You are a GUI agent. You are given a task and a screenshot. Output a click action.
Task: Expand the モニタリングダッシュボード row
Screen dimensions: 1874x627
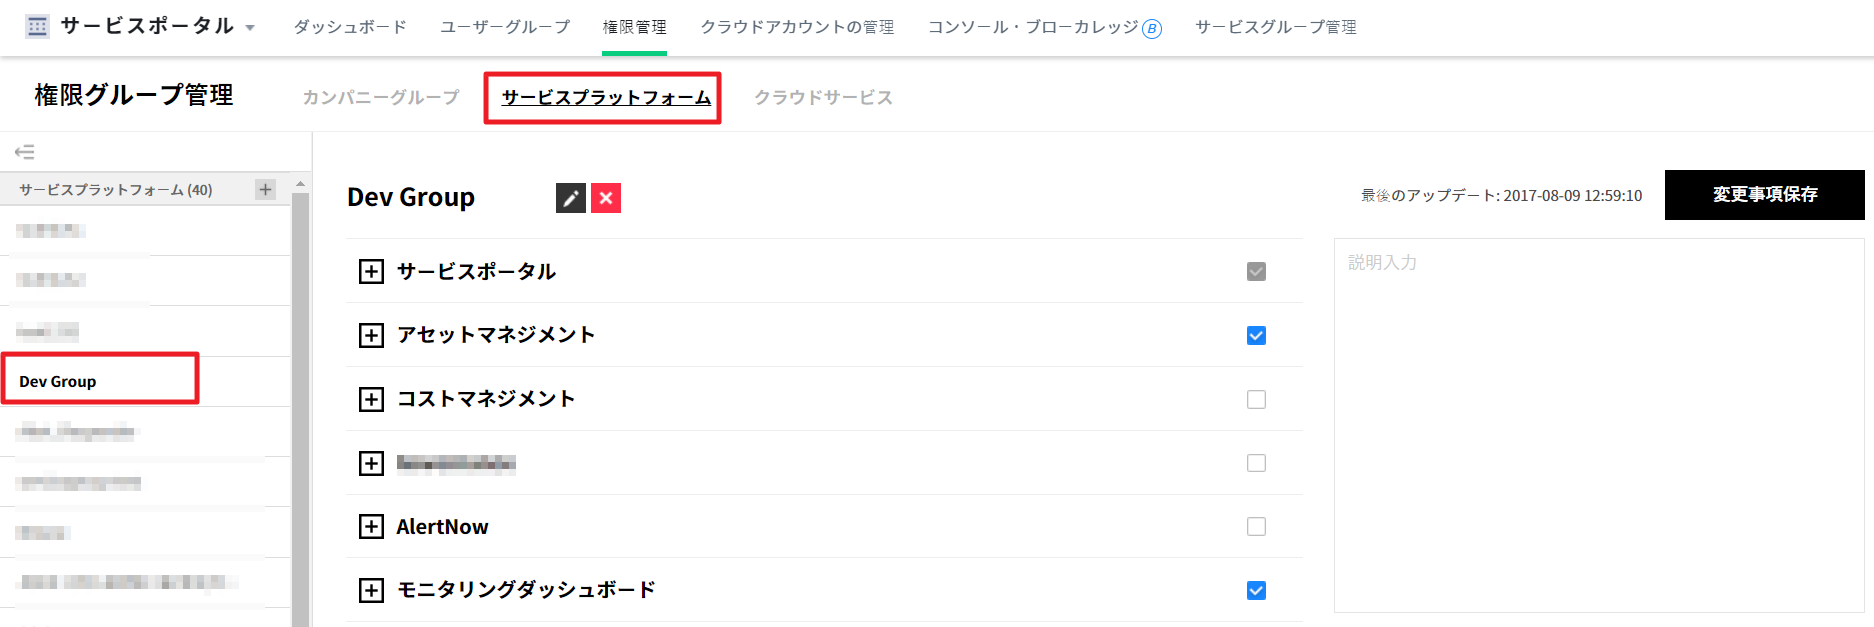[x=371, y=590]
